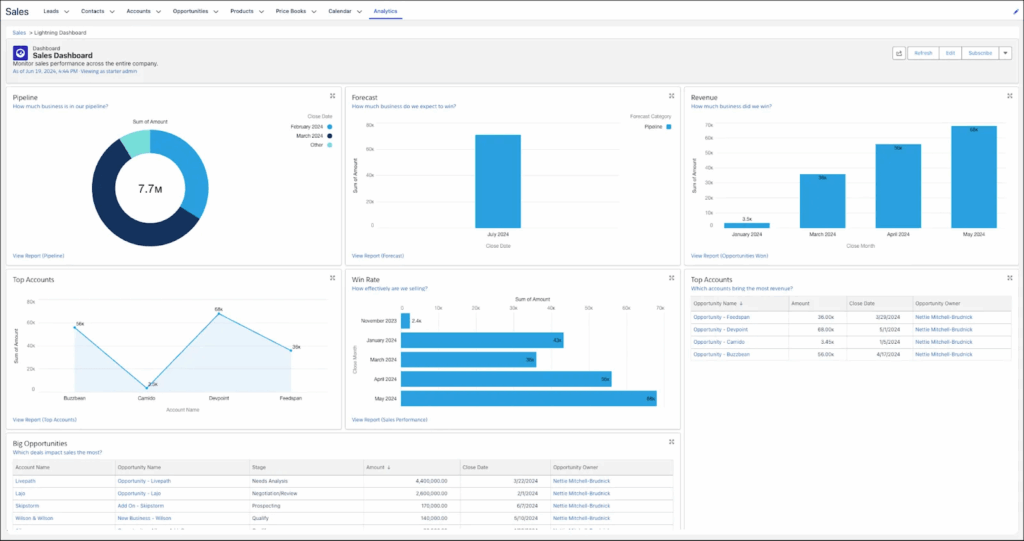Click the share dashboard icon next to Refresh
1024x541 pixels.
[x=898, y=53]
